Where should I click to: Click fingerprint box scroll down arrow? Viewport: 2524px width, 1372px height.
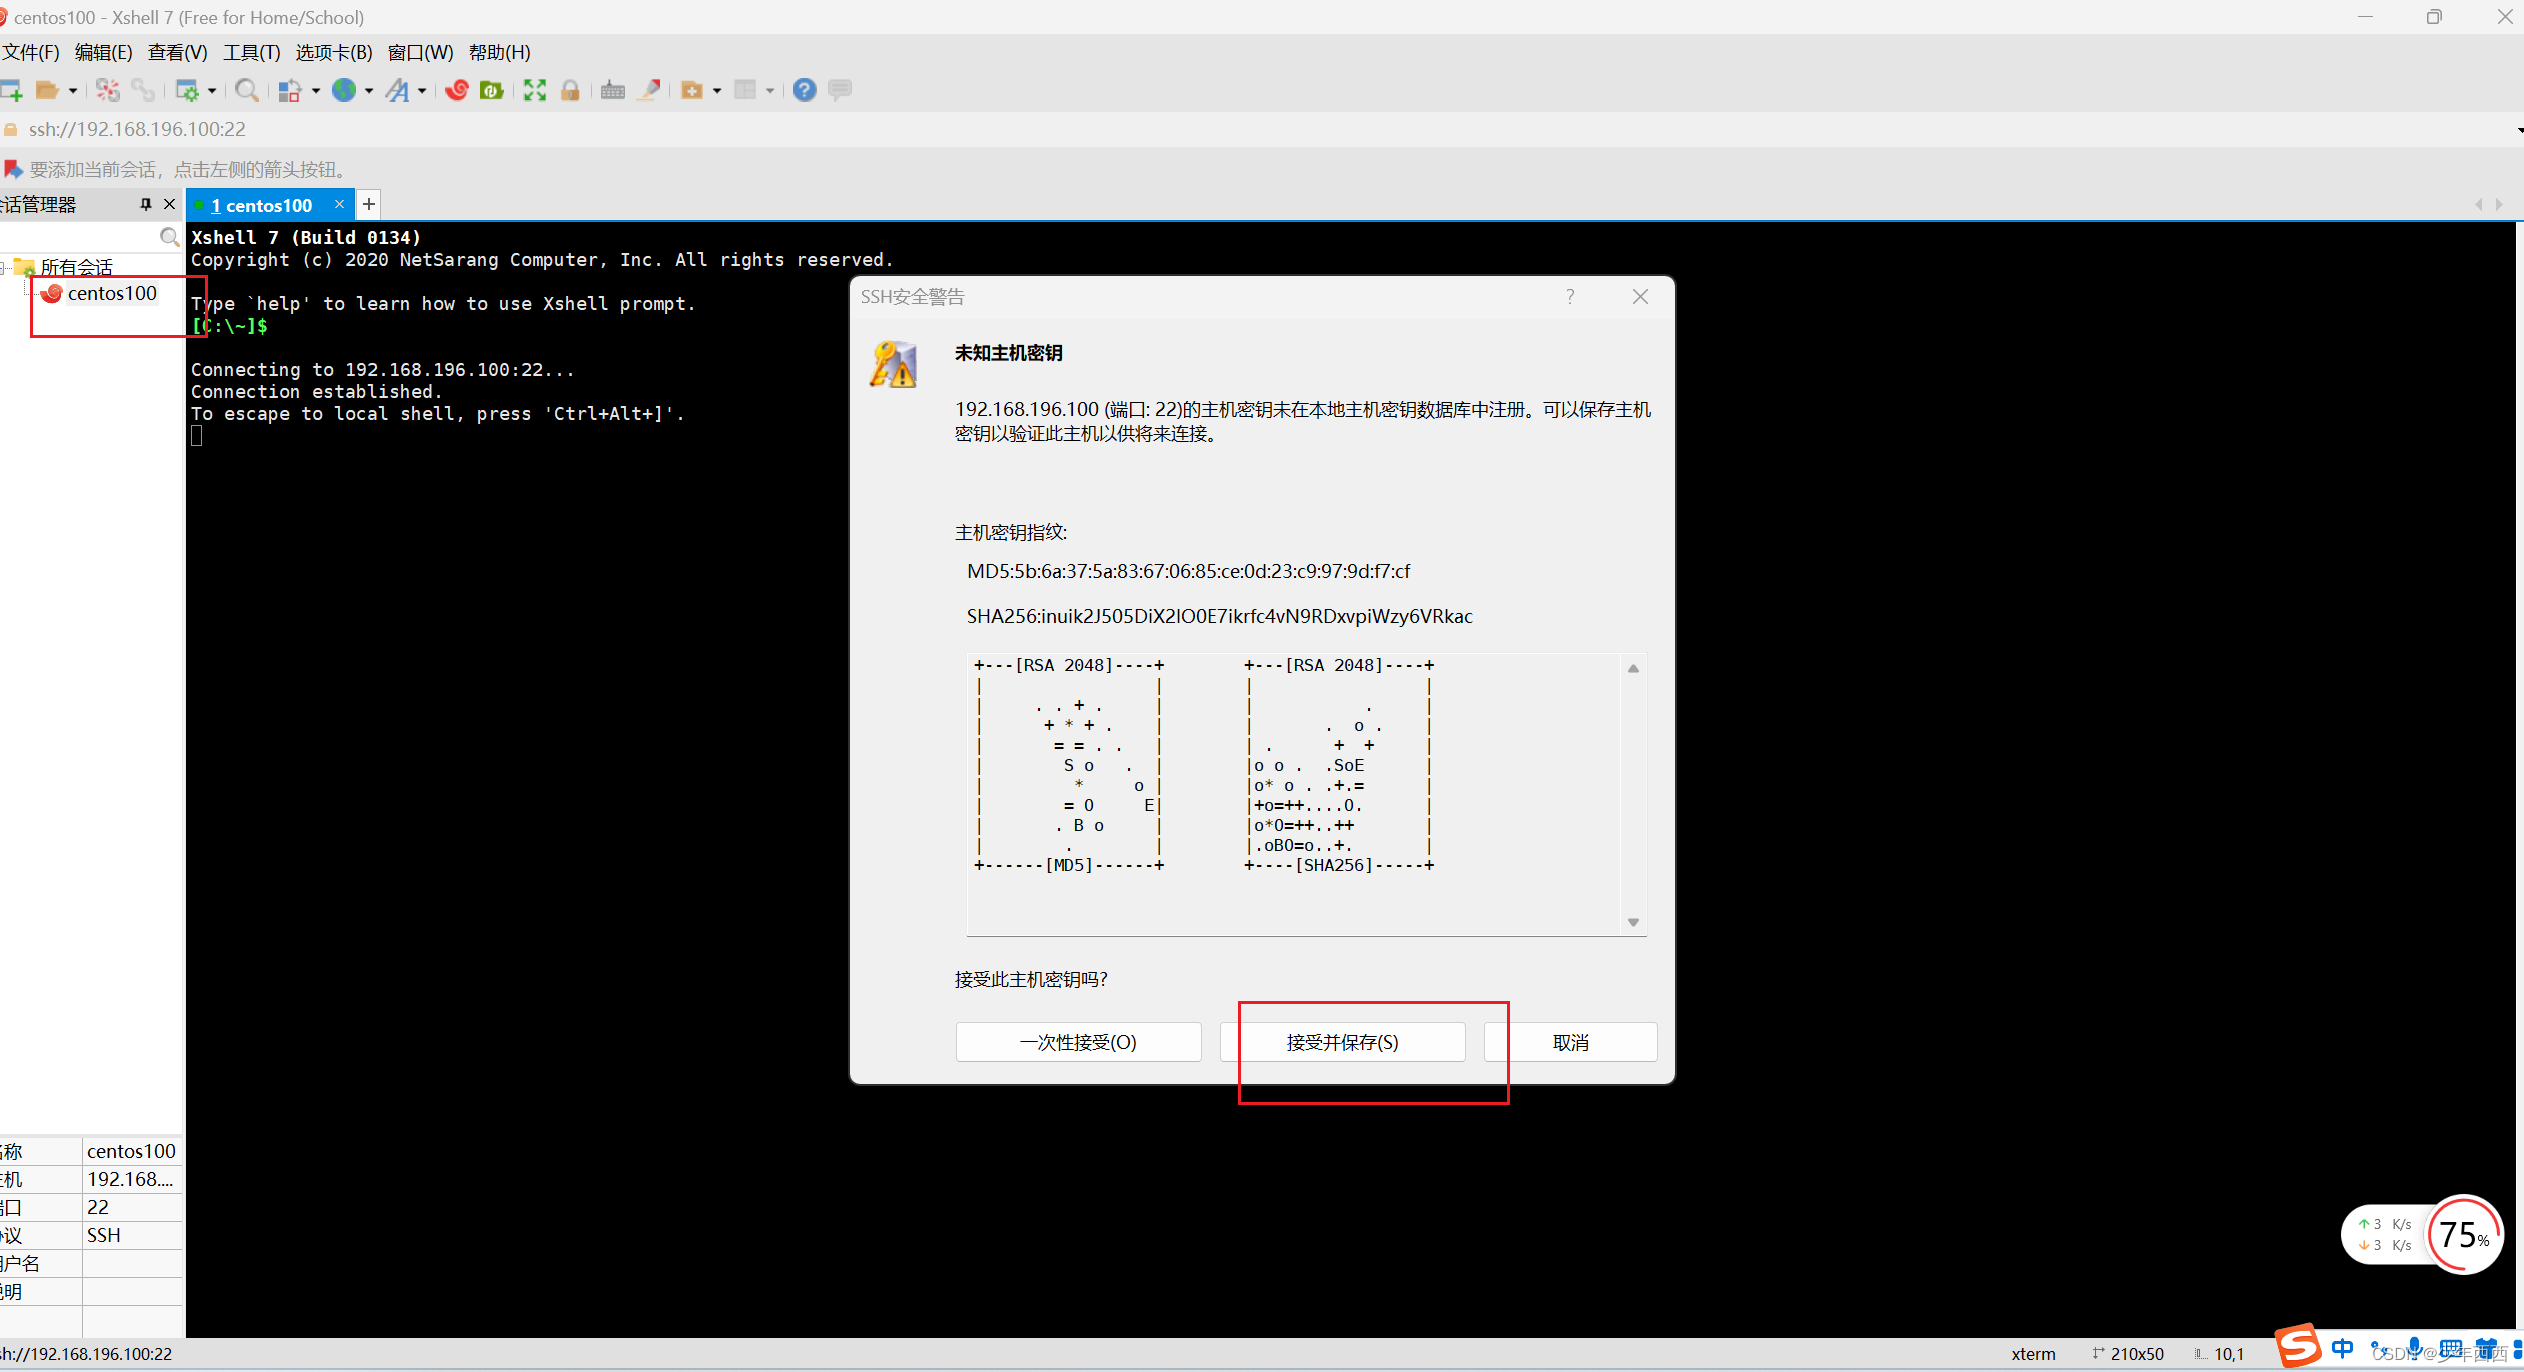point(1633,922)
